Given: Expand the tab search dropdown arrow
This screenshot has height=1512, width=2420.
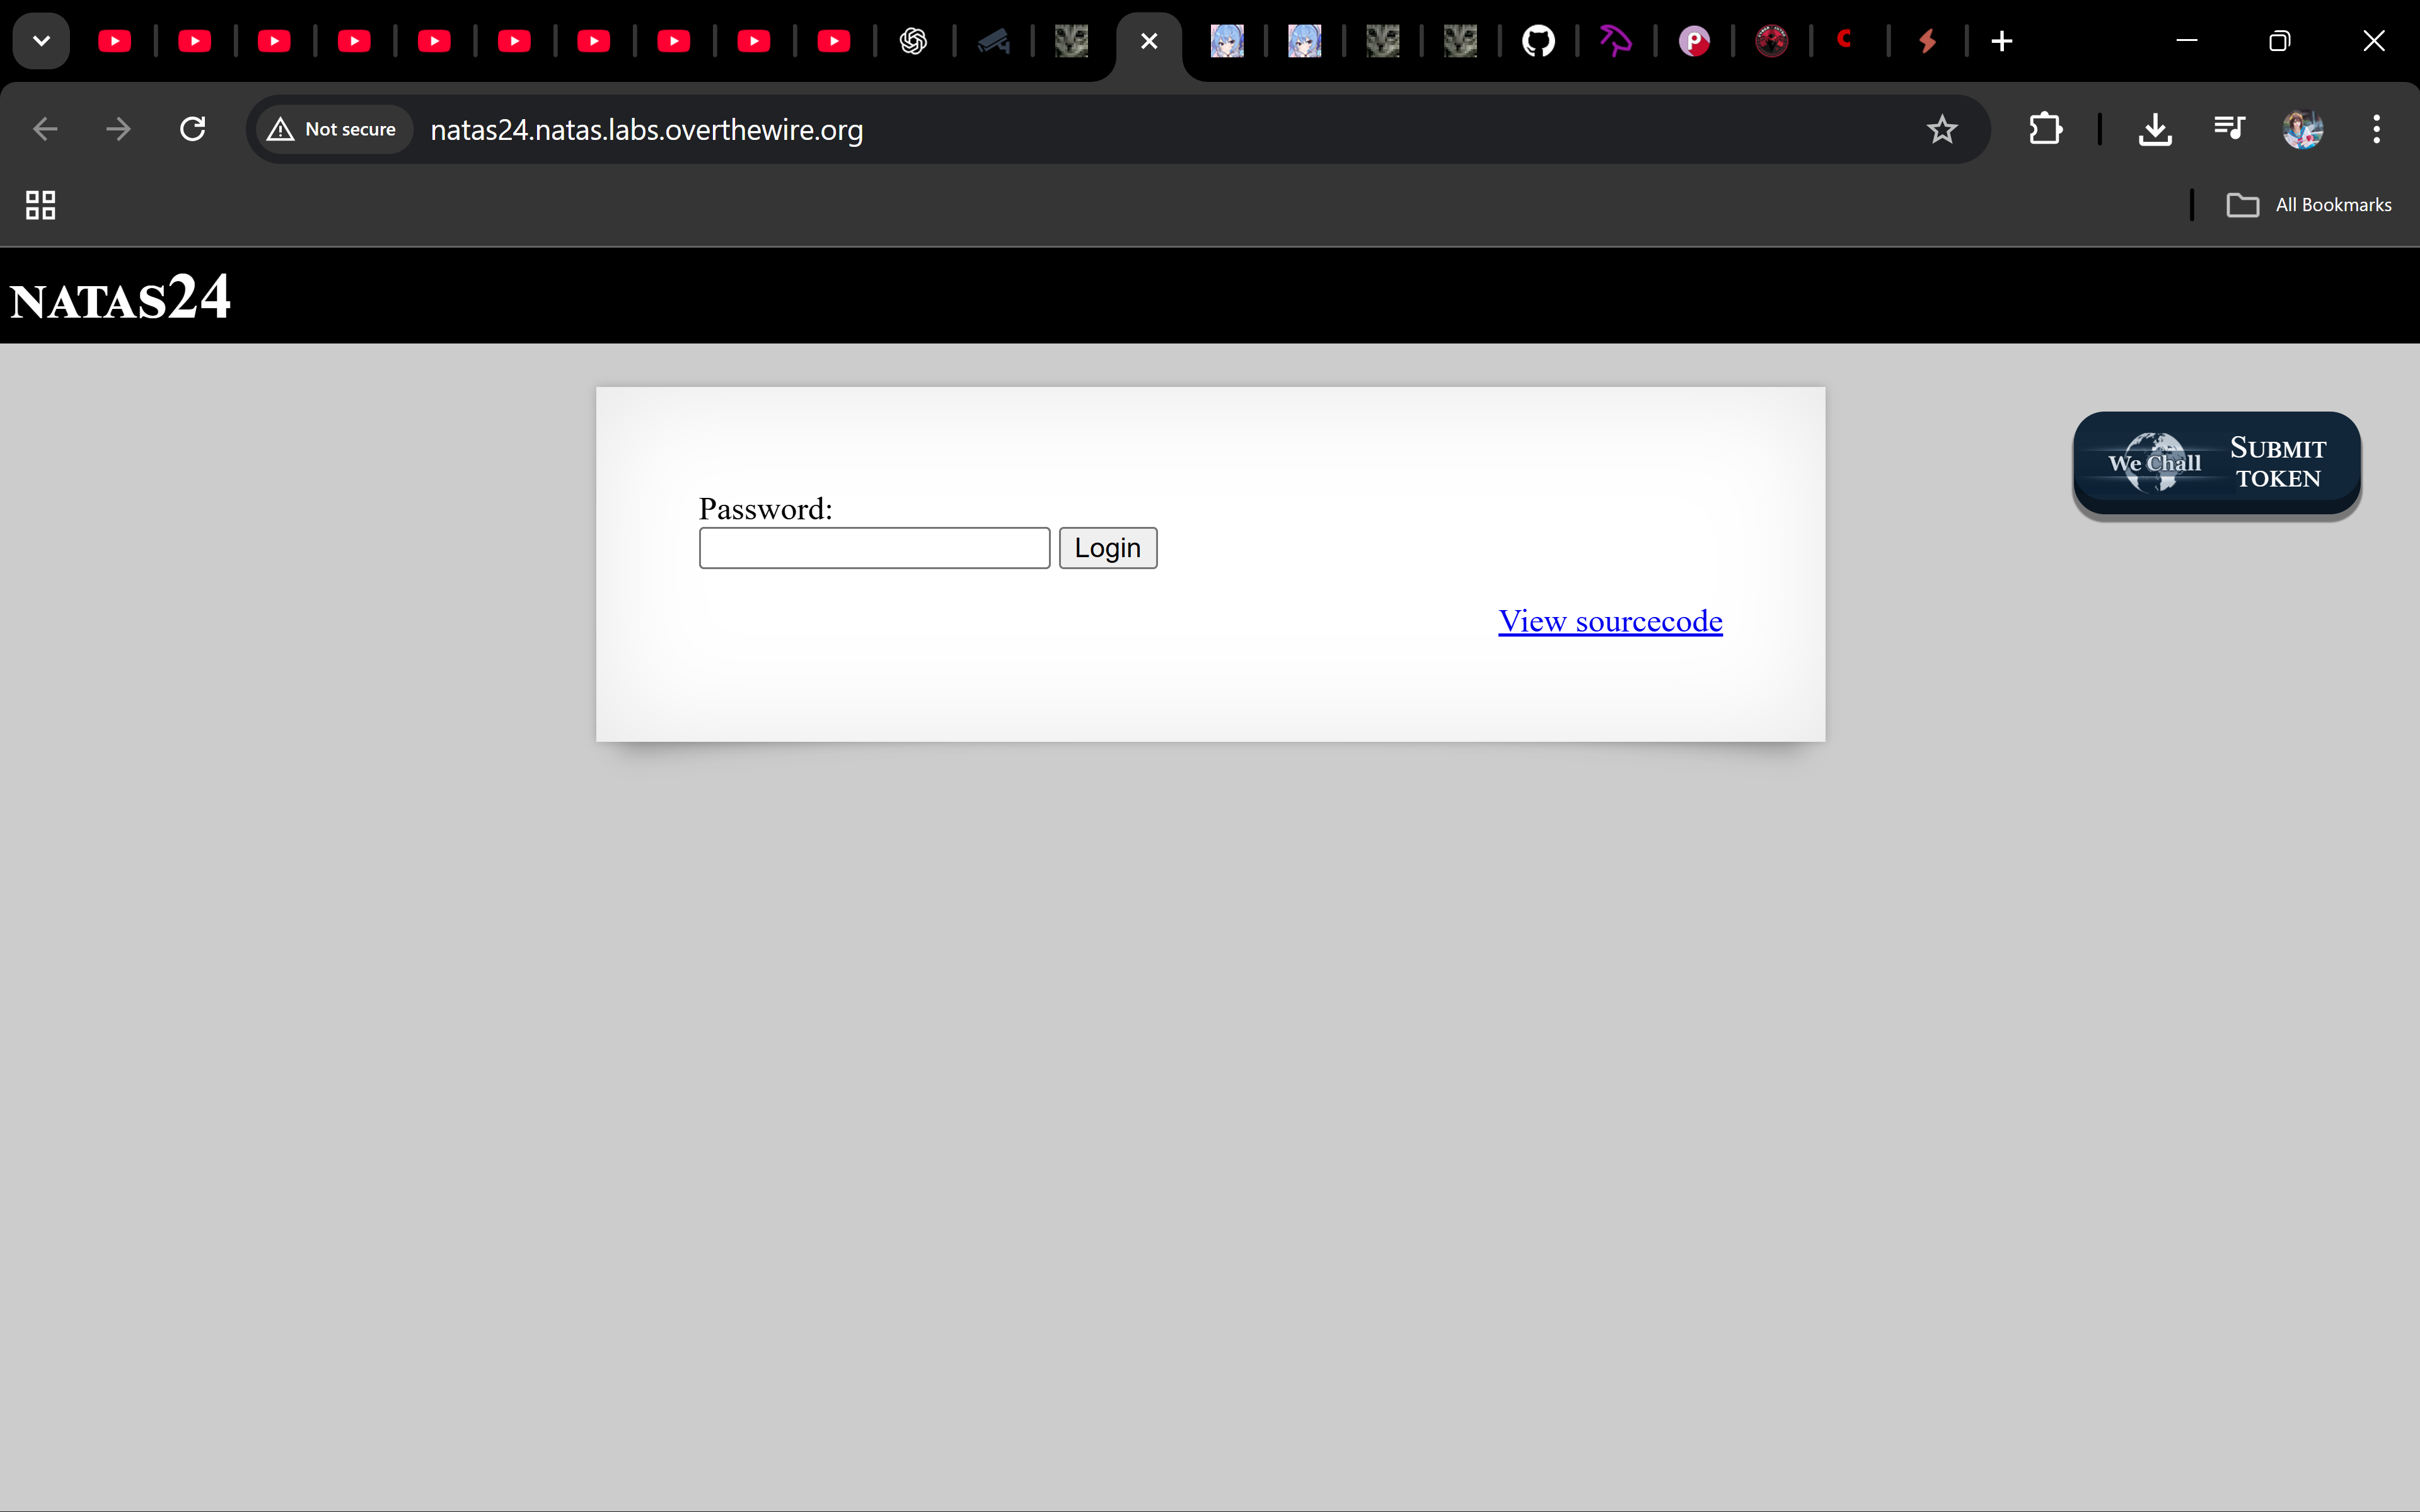Looking at the screenshot, I should 41,41.
